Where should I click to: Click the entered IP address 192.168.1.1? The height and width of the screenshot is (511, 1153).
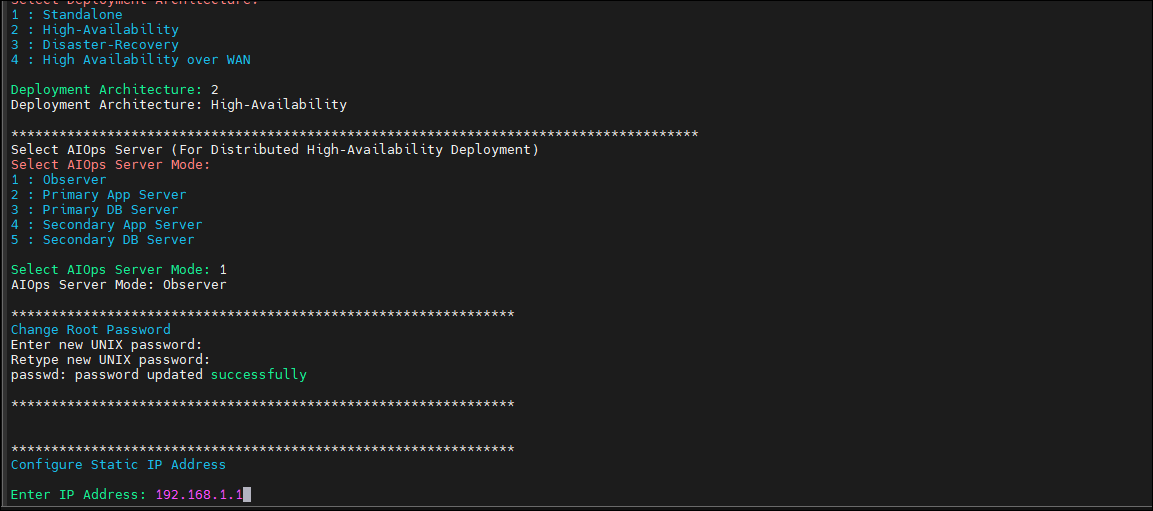199,495
